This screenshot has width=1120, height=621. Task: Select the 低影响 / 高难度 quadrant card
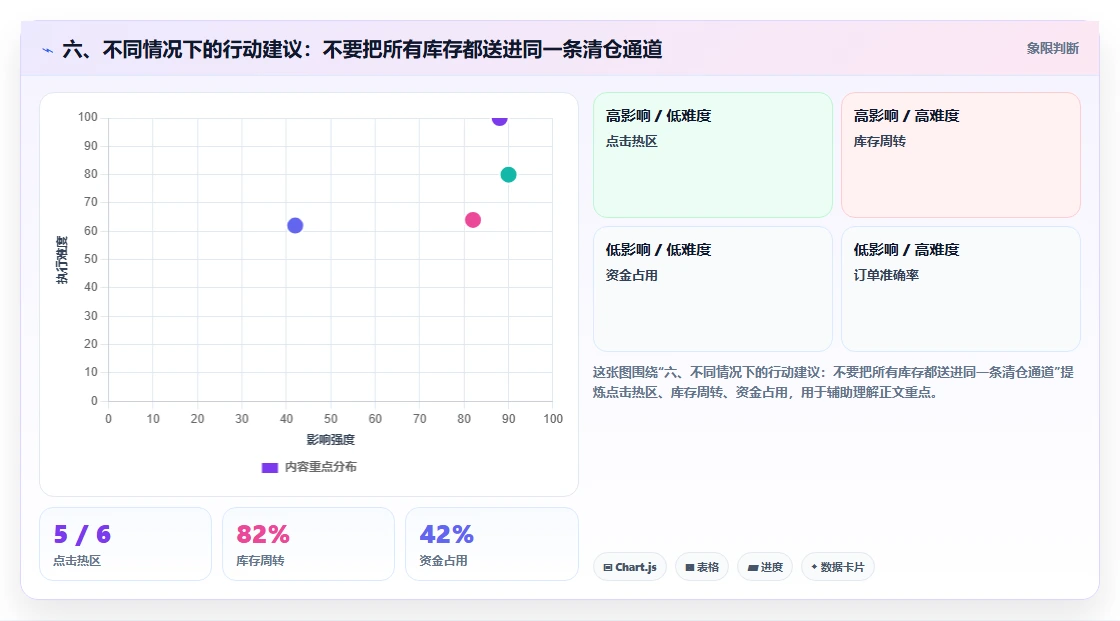960,289
